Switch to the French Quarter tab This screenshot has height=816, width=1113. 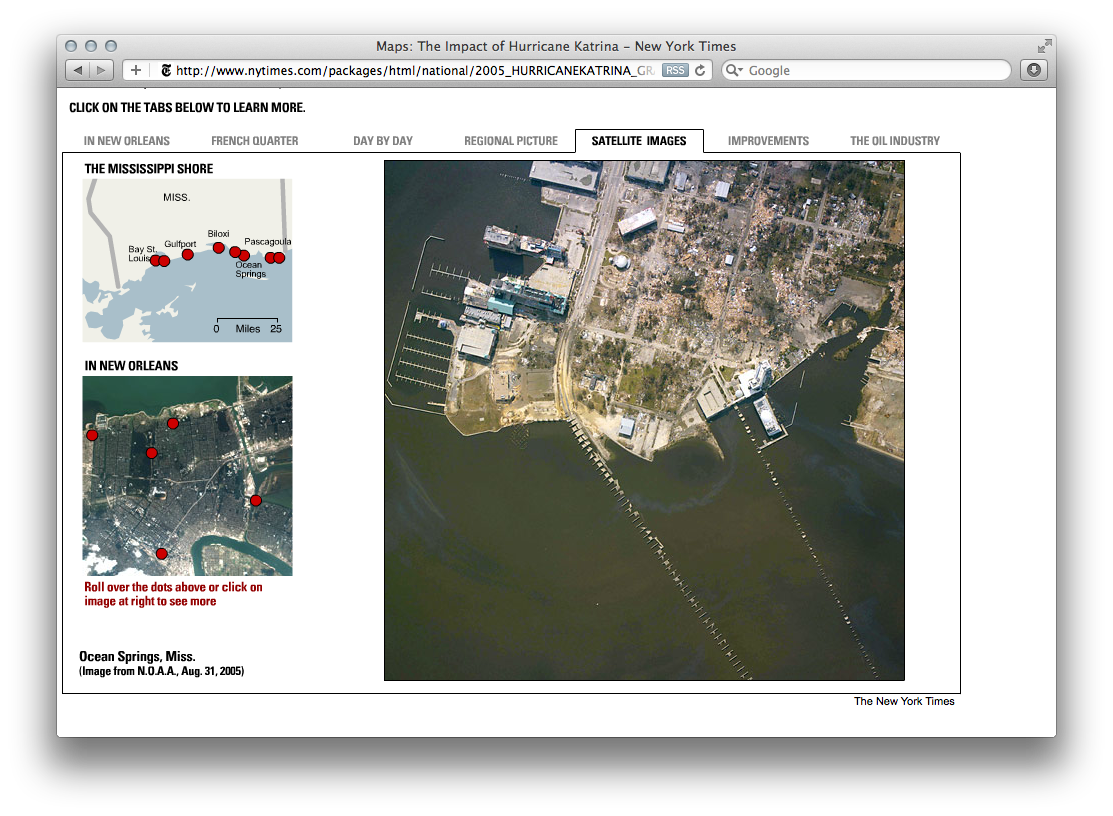pyautogui.click(x=253, y=141)
